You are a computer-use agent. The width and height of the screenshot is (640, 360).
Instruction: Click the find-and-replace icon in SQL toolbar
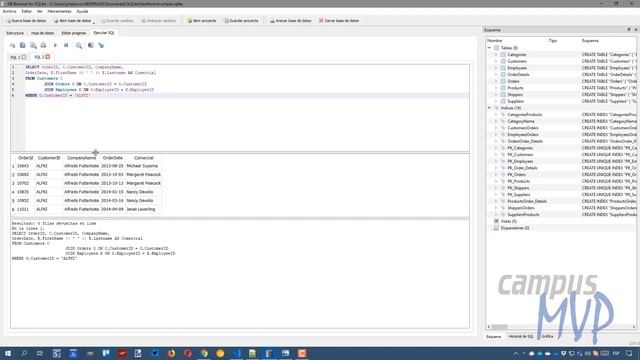click(x=79, y=45)
